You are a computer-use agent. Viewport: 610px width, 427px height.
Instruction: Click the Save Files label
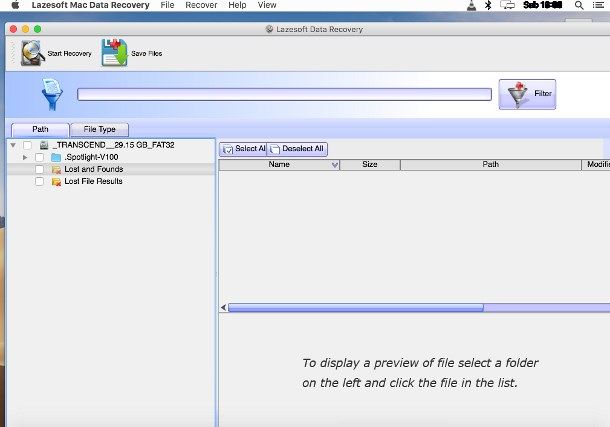[147, 53]
